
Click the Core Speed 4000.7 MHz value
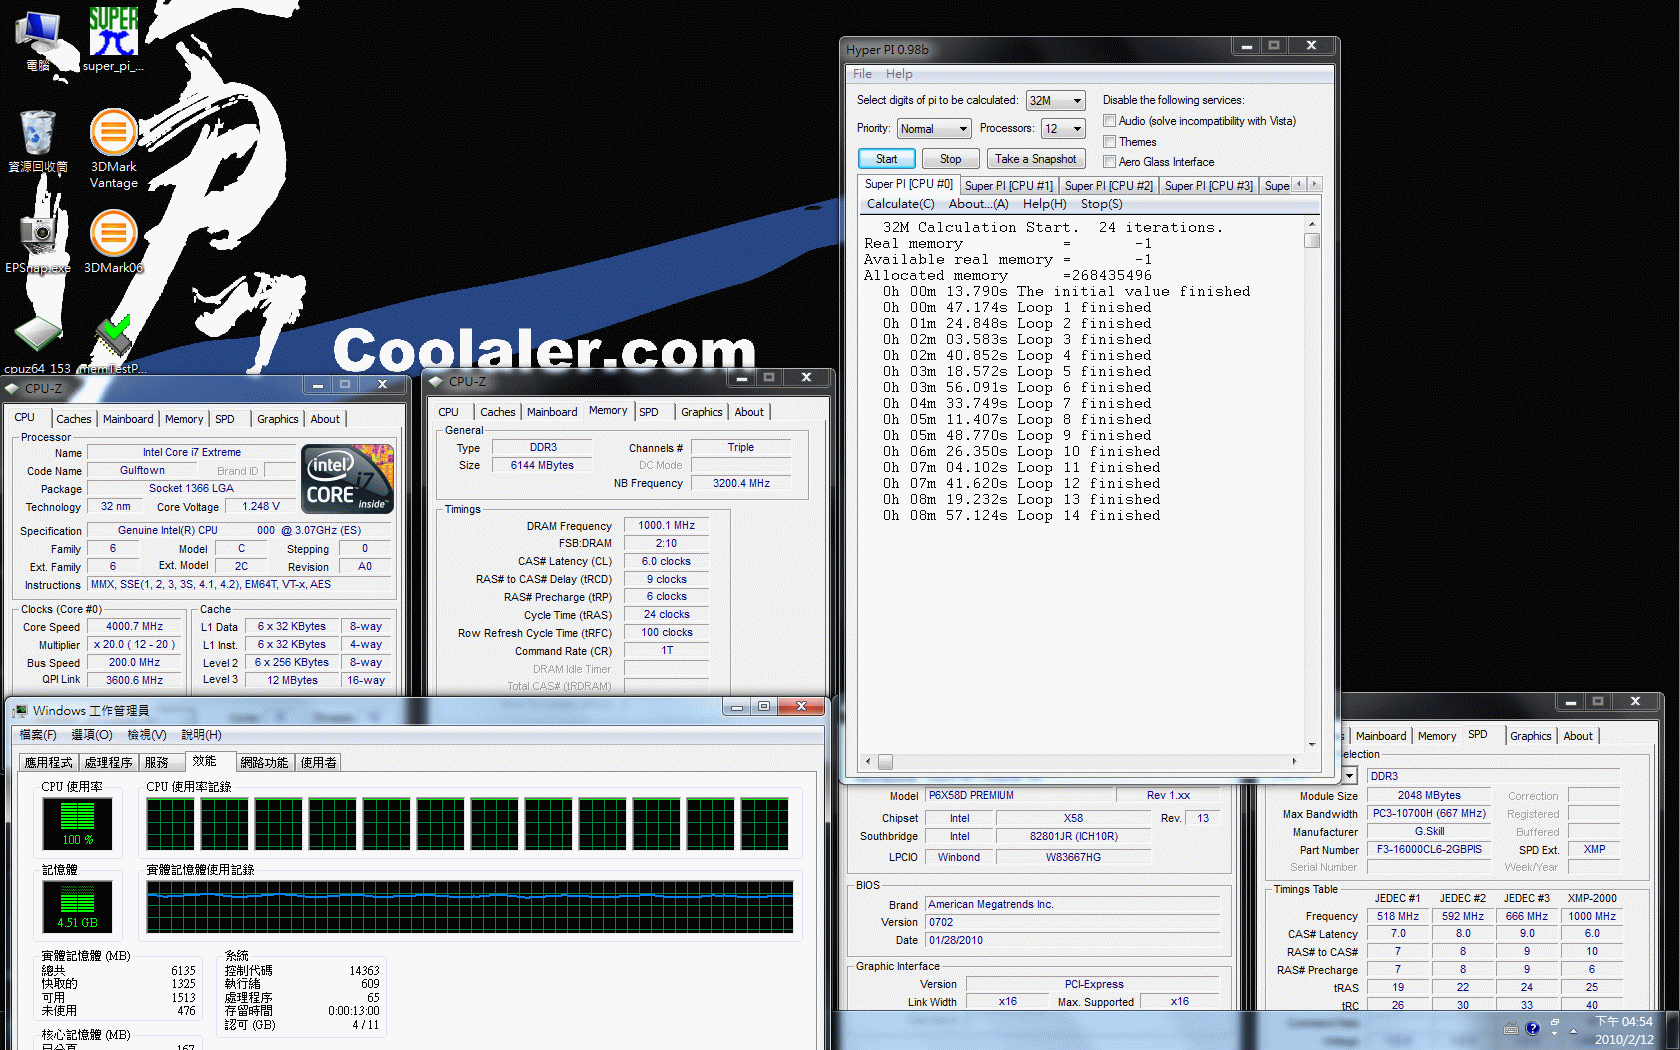pos(135,626)
